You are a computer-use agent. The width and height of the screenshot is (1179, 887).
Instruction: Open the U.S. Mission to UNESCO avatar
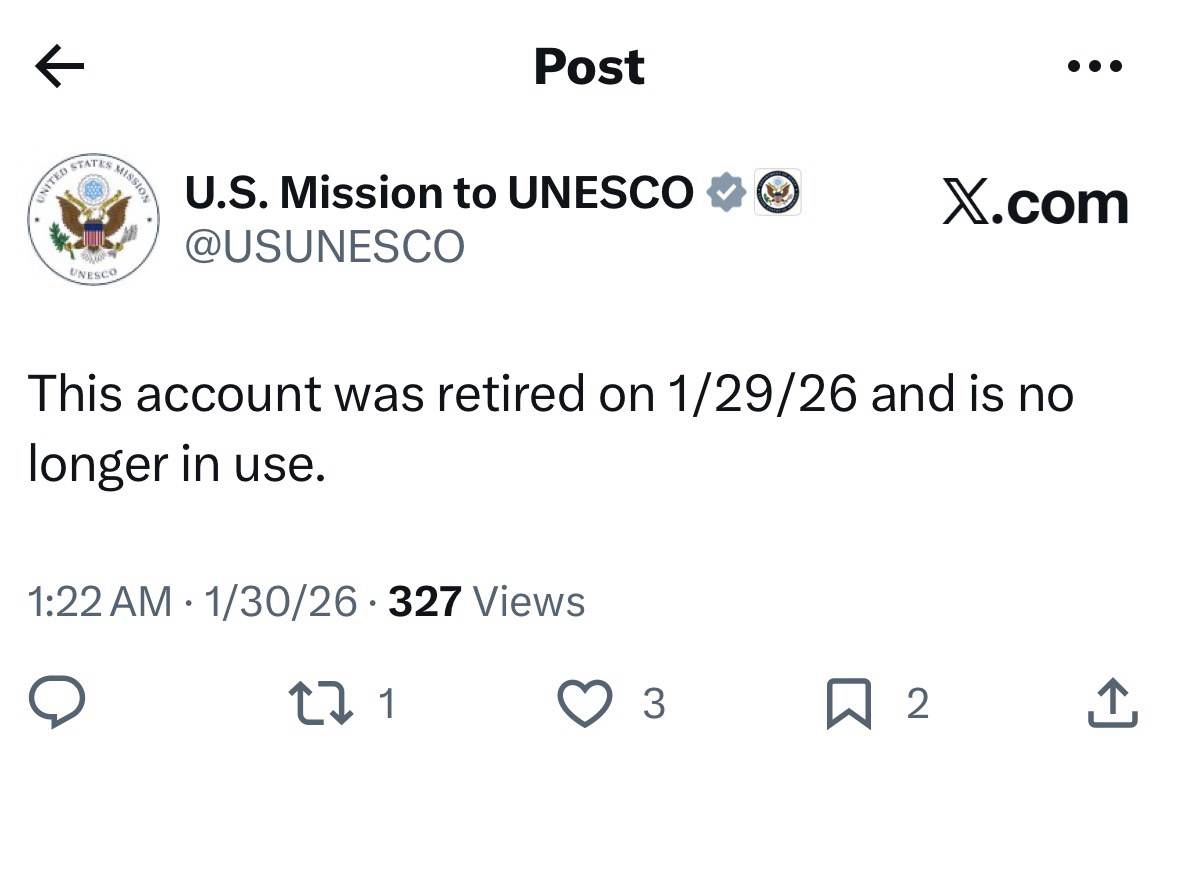[94, 218]
